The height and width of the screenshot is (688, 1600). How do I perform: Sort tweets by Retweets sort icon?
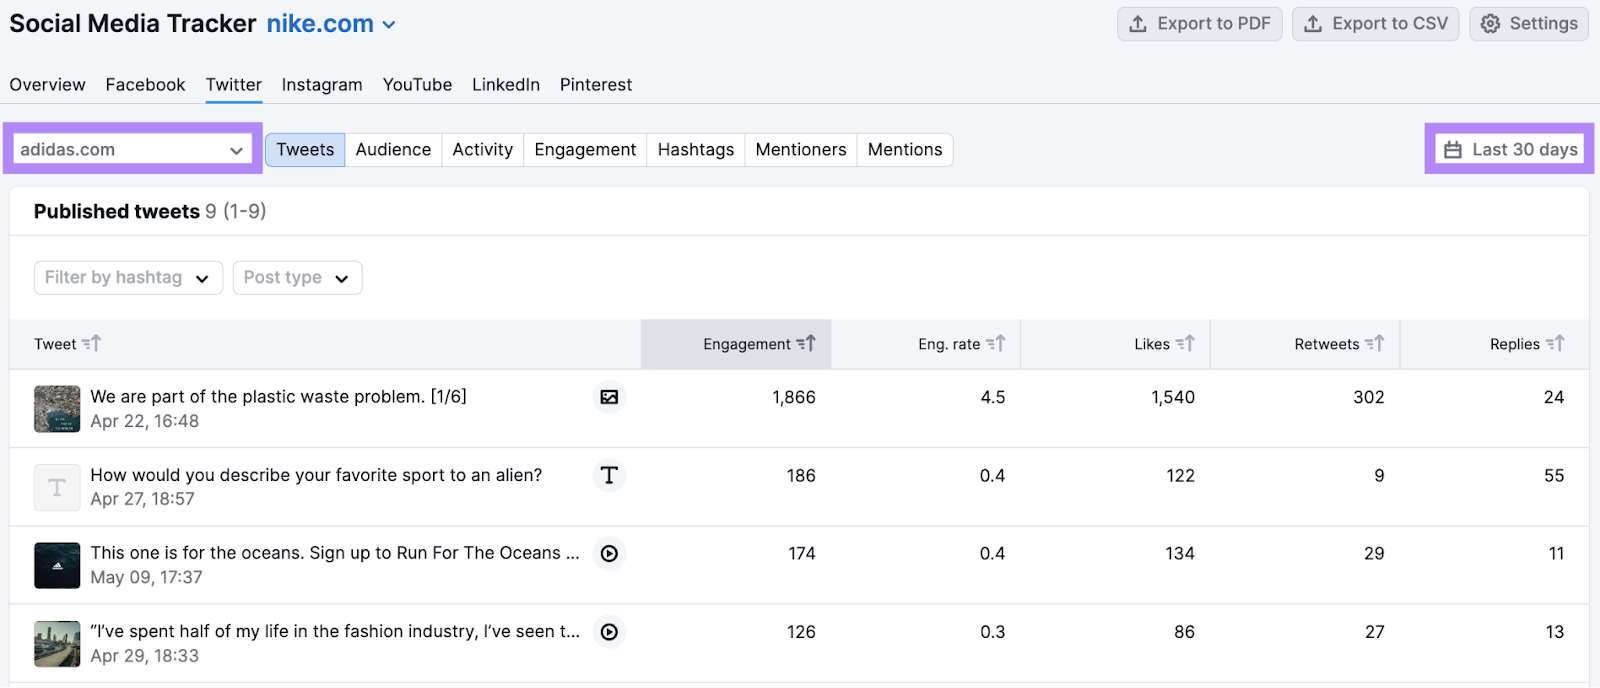1375,344
